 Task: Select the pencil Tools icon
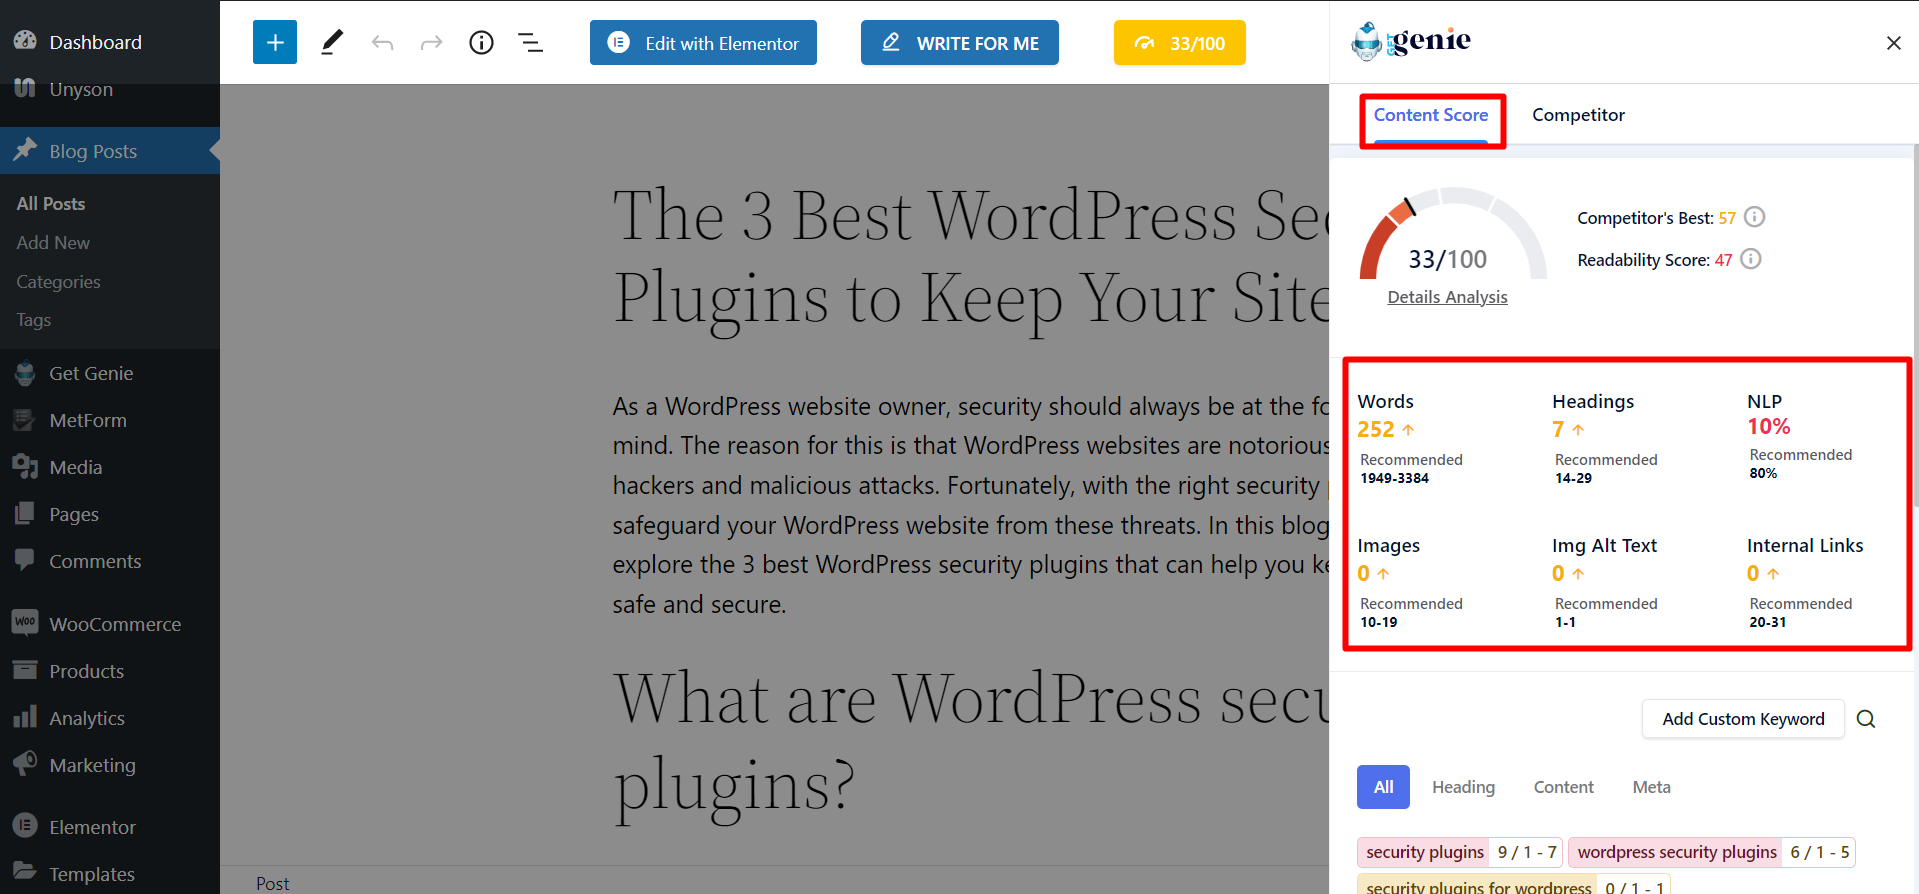pyautogui.click(x=332, y=42)
